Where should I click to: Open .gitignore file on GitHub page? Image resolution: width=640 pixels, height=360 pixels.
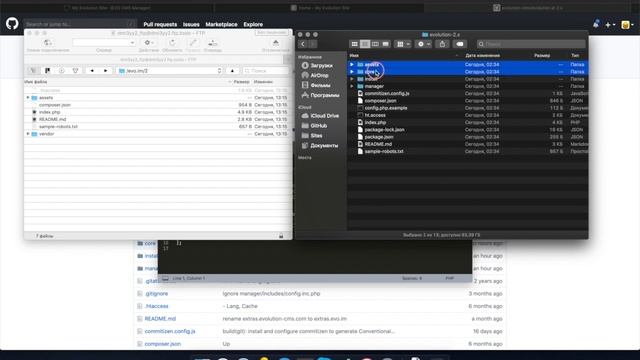click(x=156, y=293)
